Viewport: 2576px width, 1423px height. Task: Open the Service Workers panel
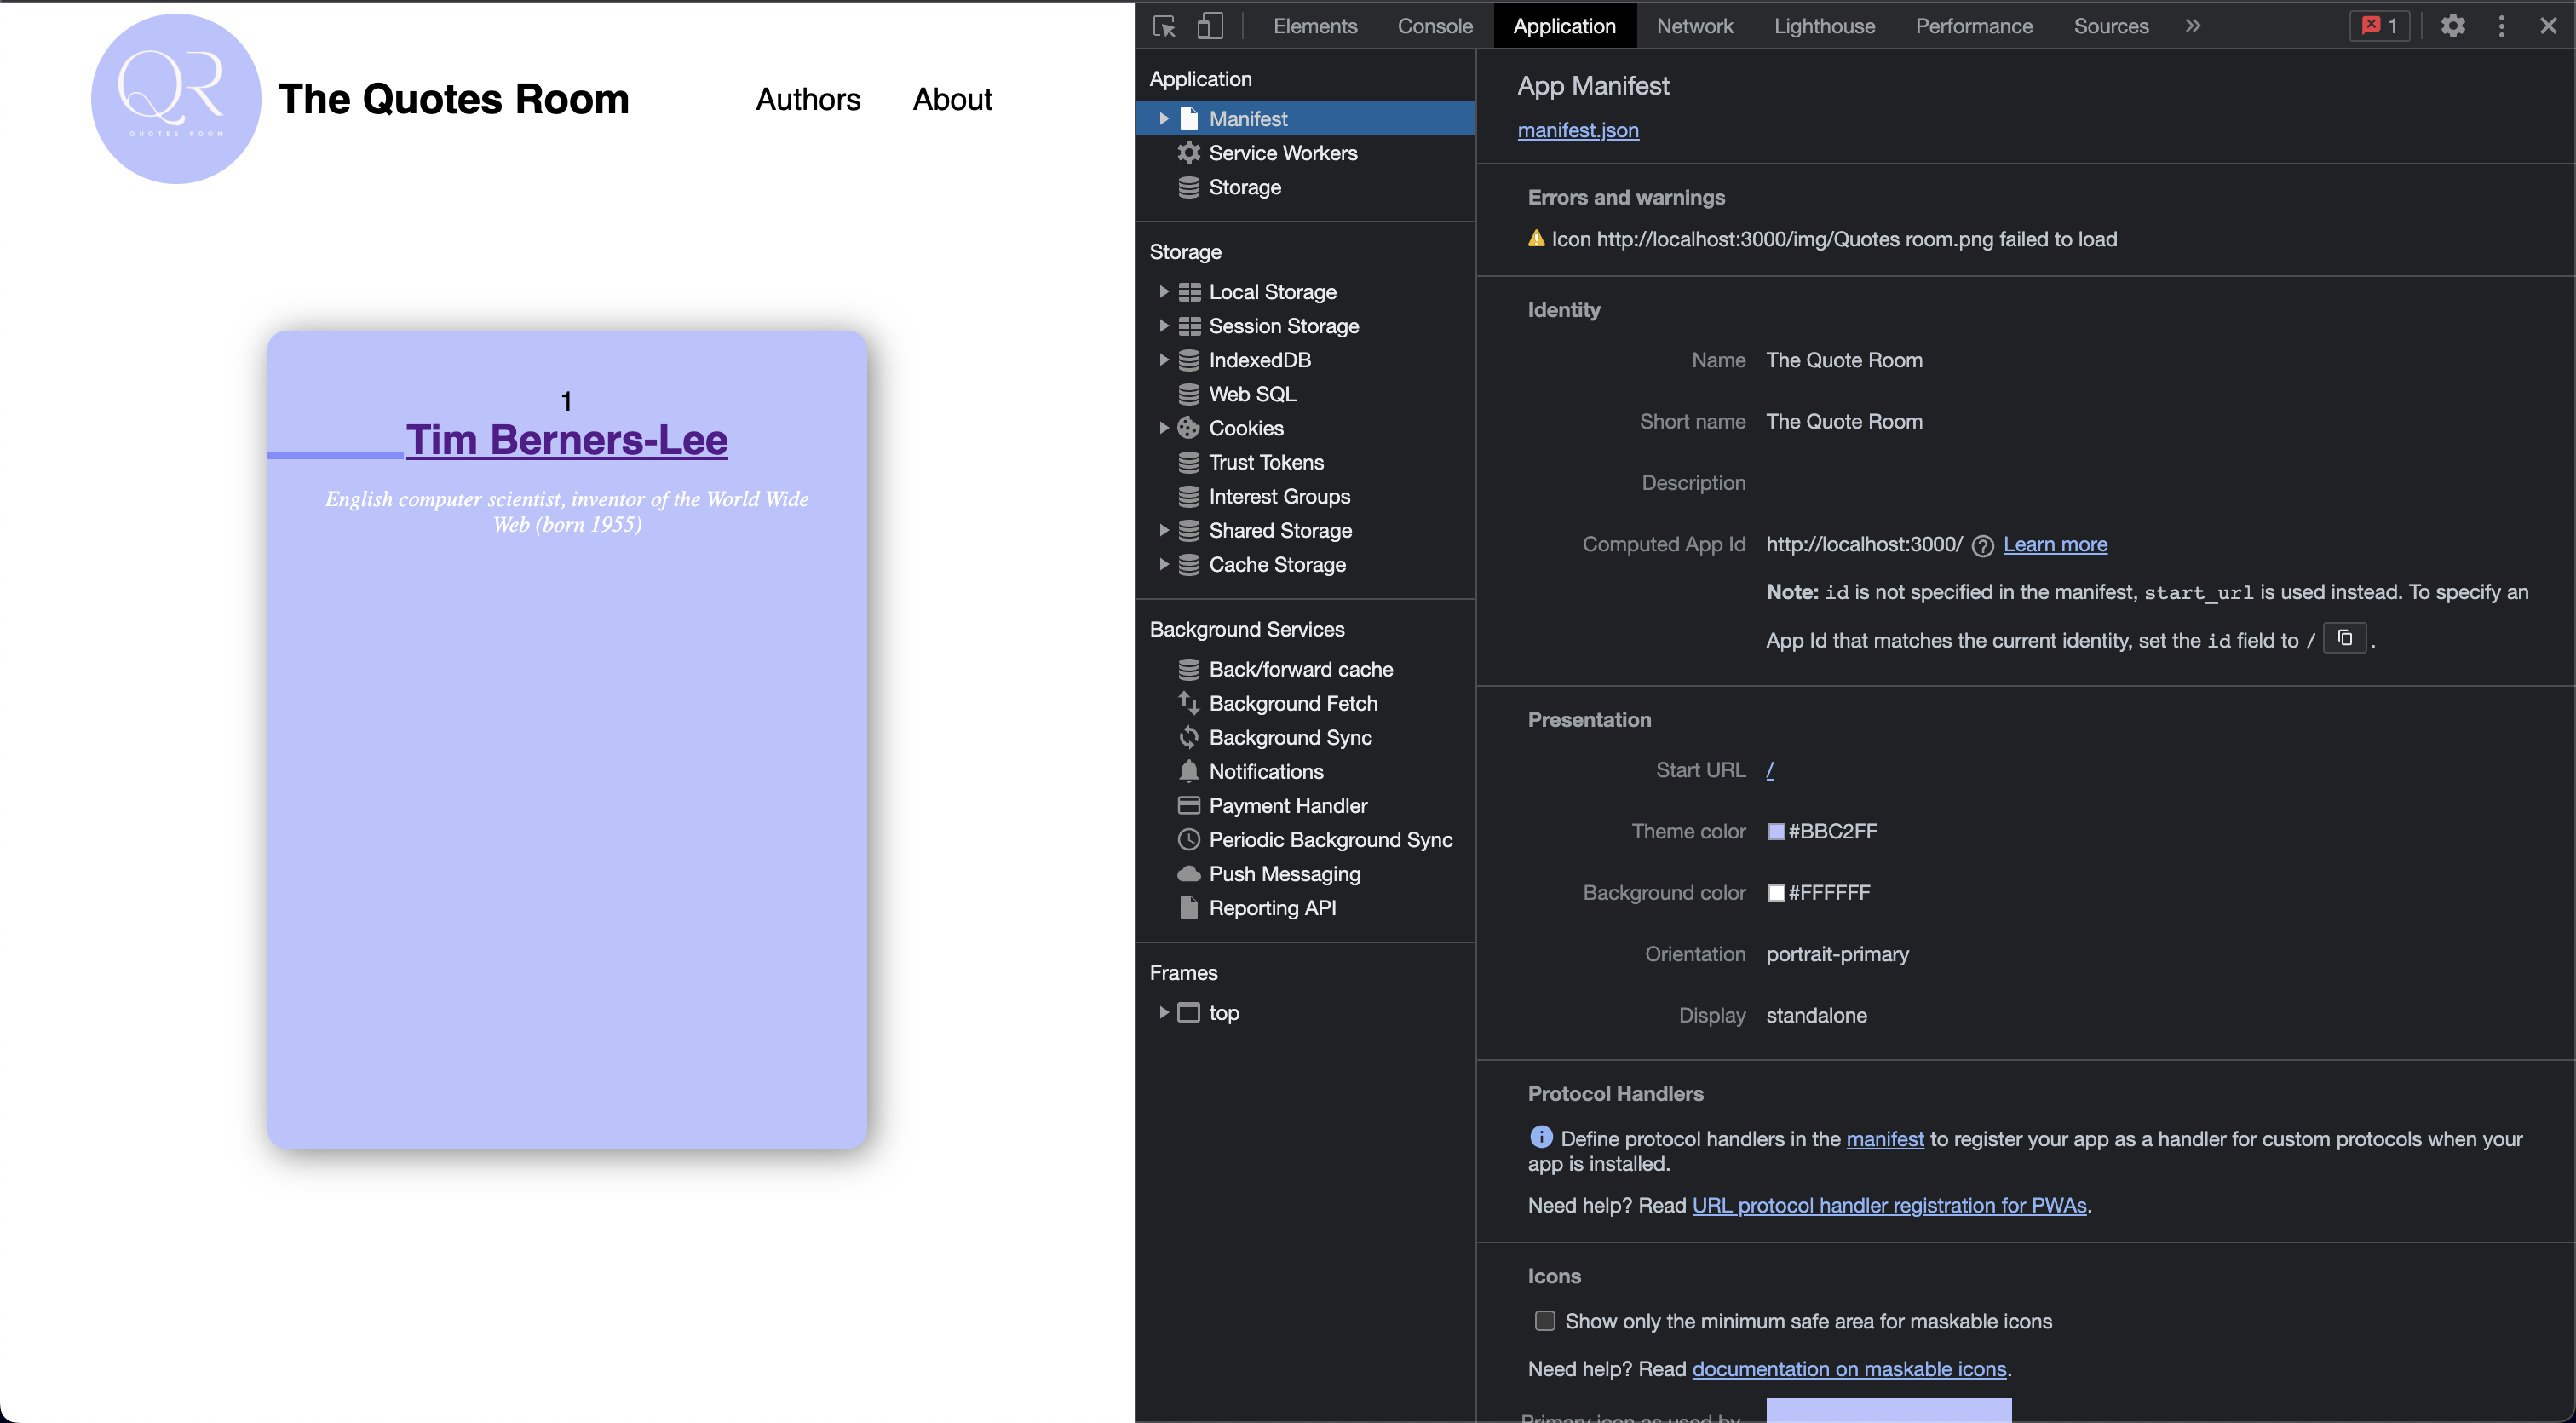click(x=1283, y=152)
